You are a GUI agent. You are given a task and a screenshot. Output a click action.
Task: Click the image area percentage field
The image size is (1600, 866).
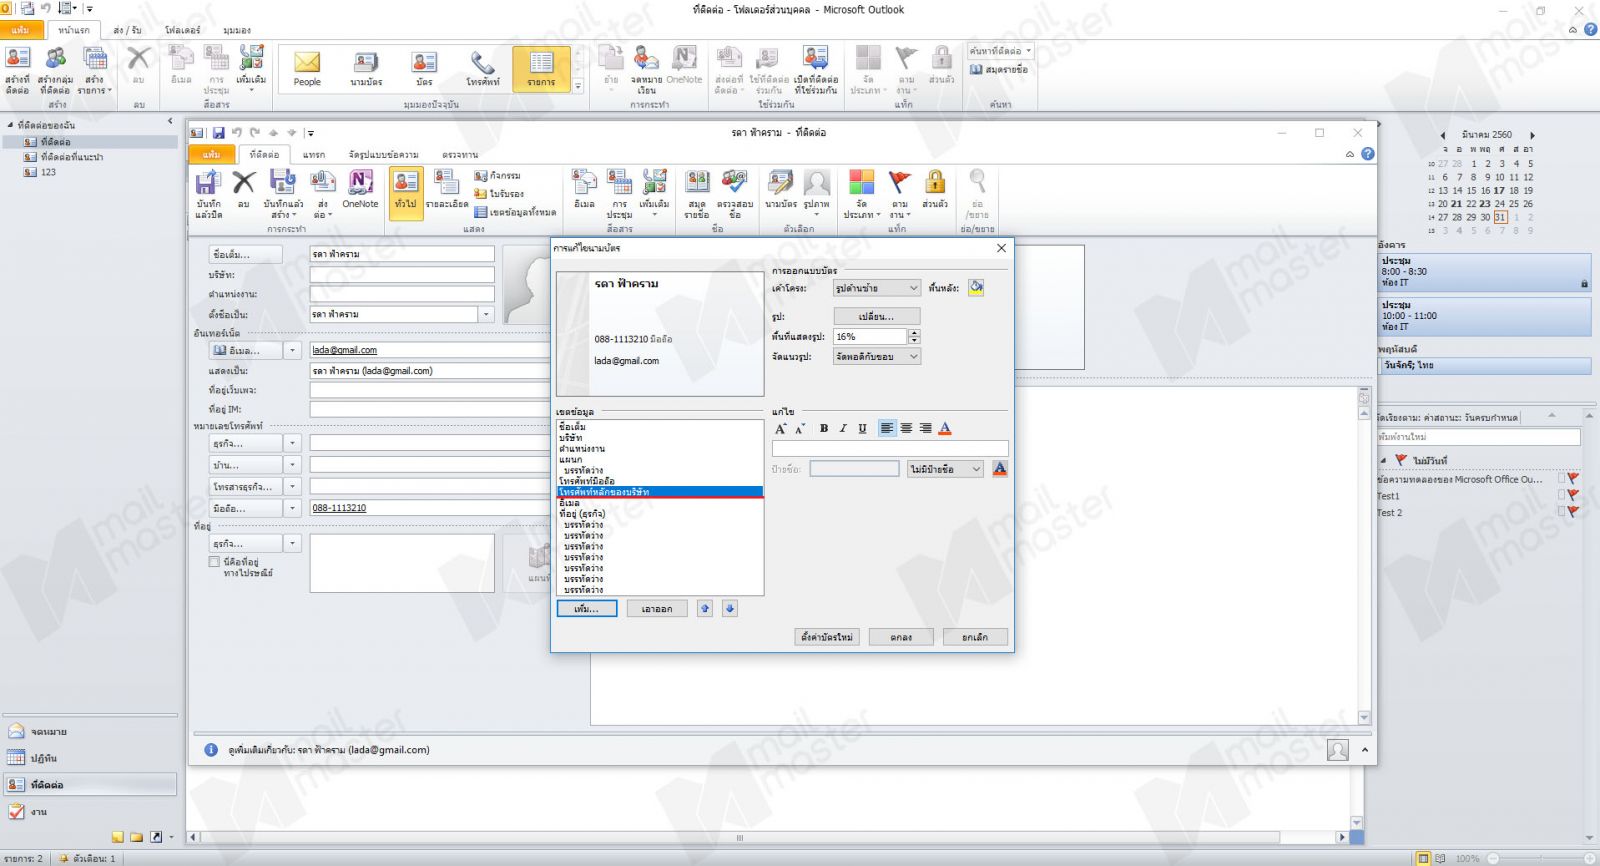(x=869, y=337)
